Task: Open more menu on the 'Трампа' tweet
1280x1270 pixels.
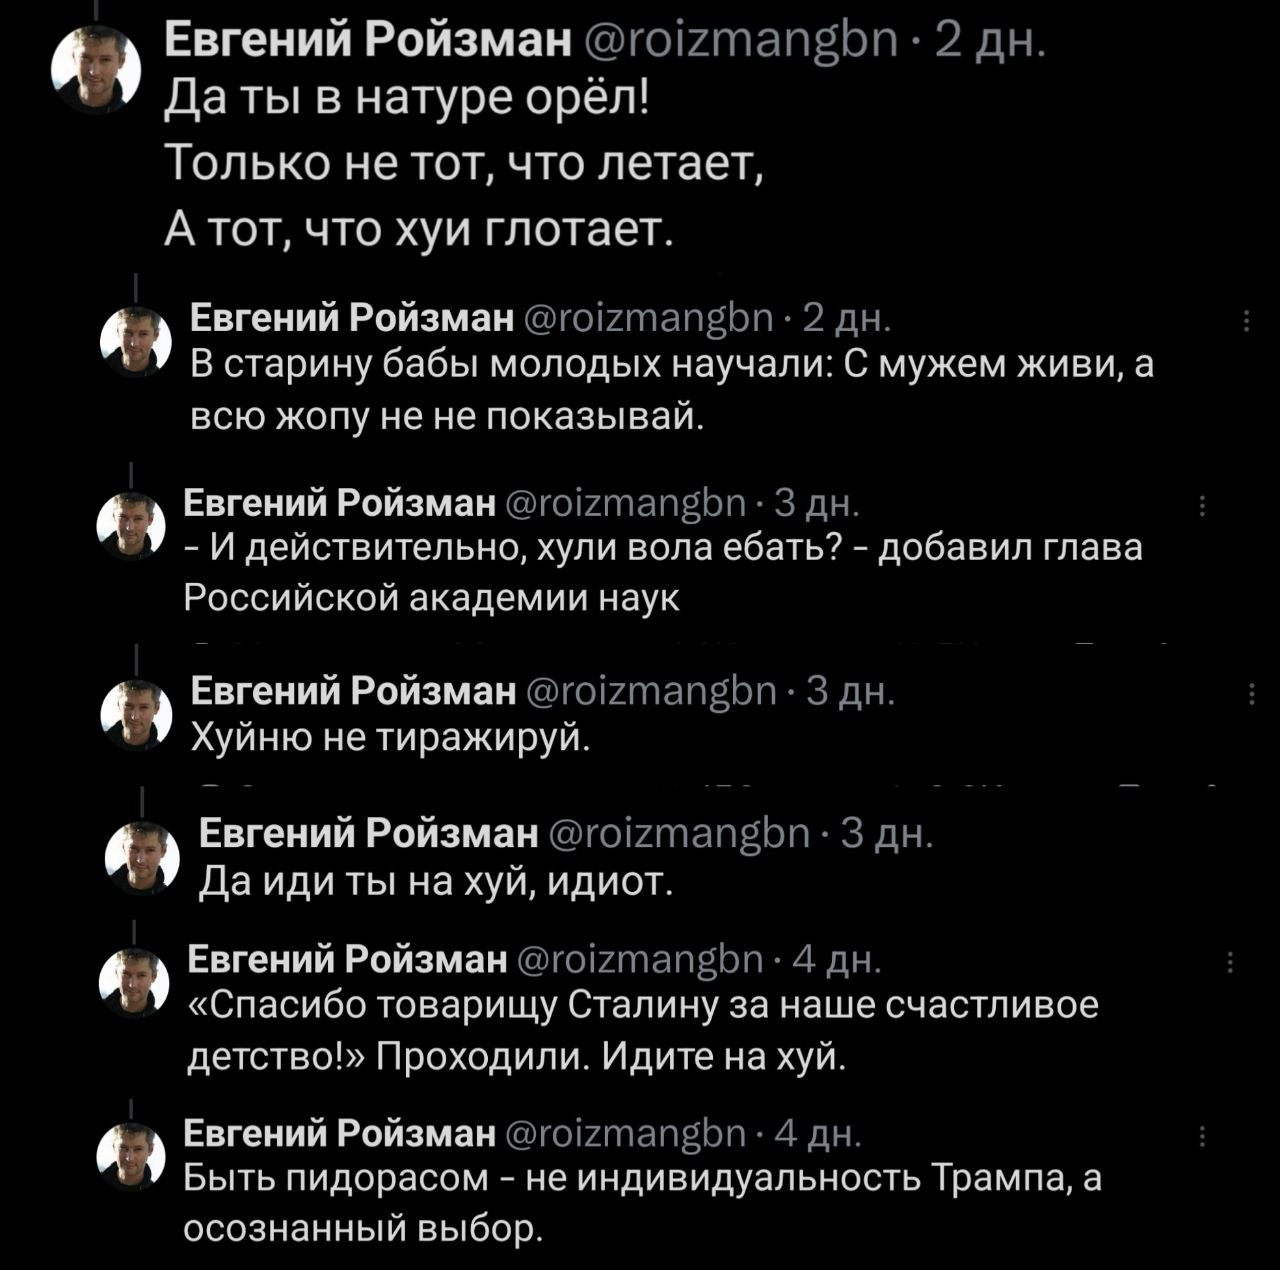Action: [x=1201, y=1135]
